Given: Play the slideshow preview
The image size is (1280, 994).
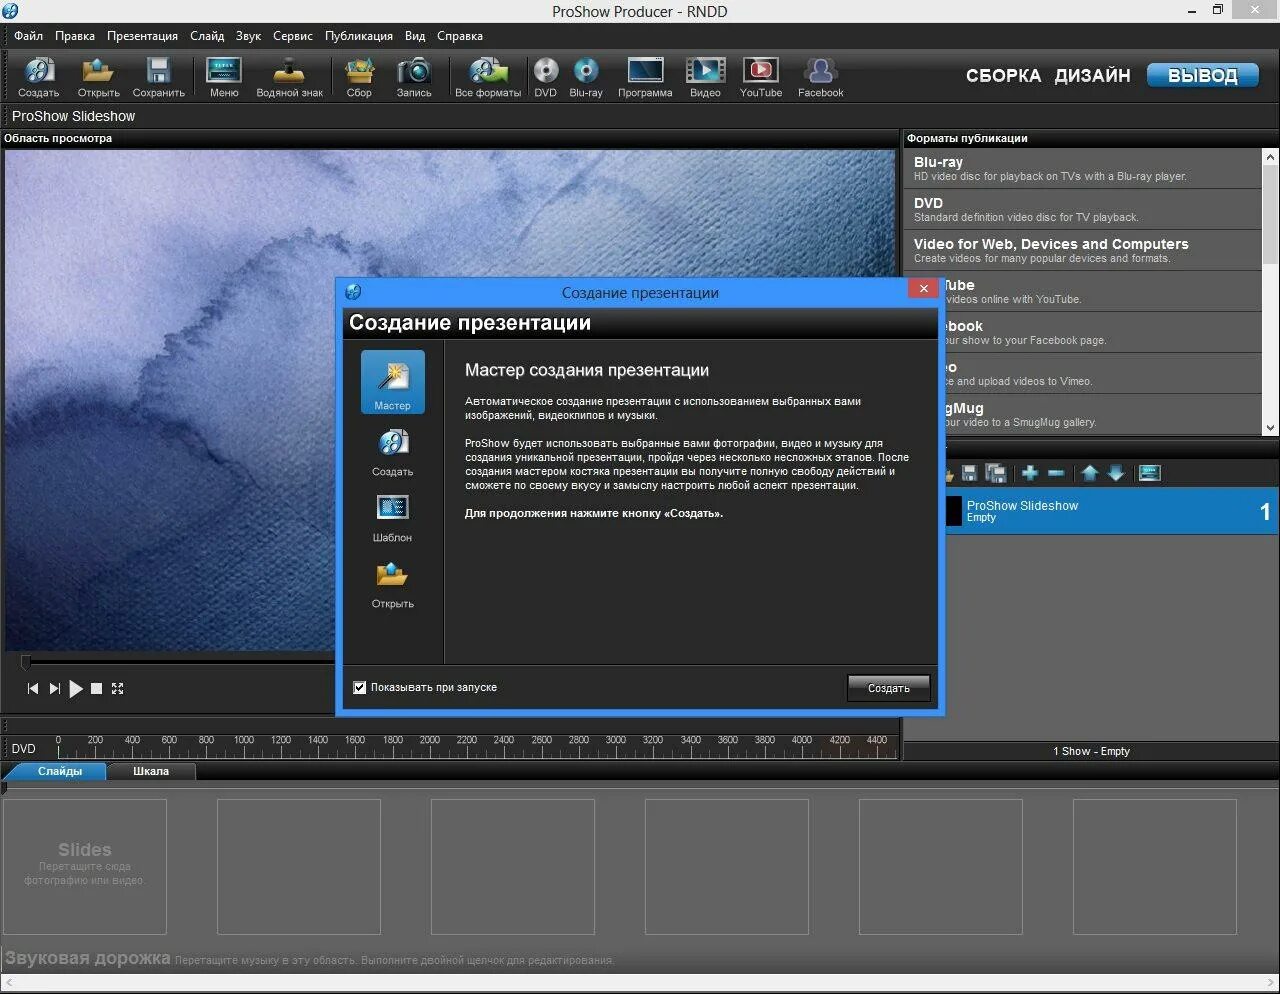Looking at the screenshot, I should (x=76, y=688).
